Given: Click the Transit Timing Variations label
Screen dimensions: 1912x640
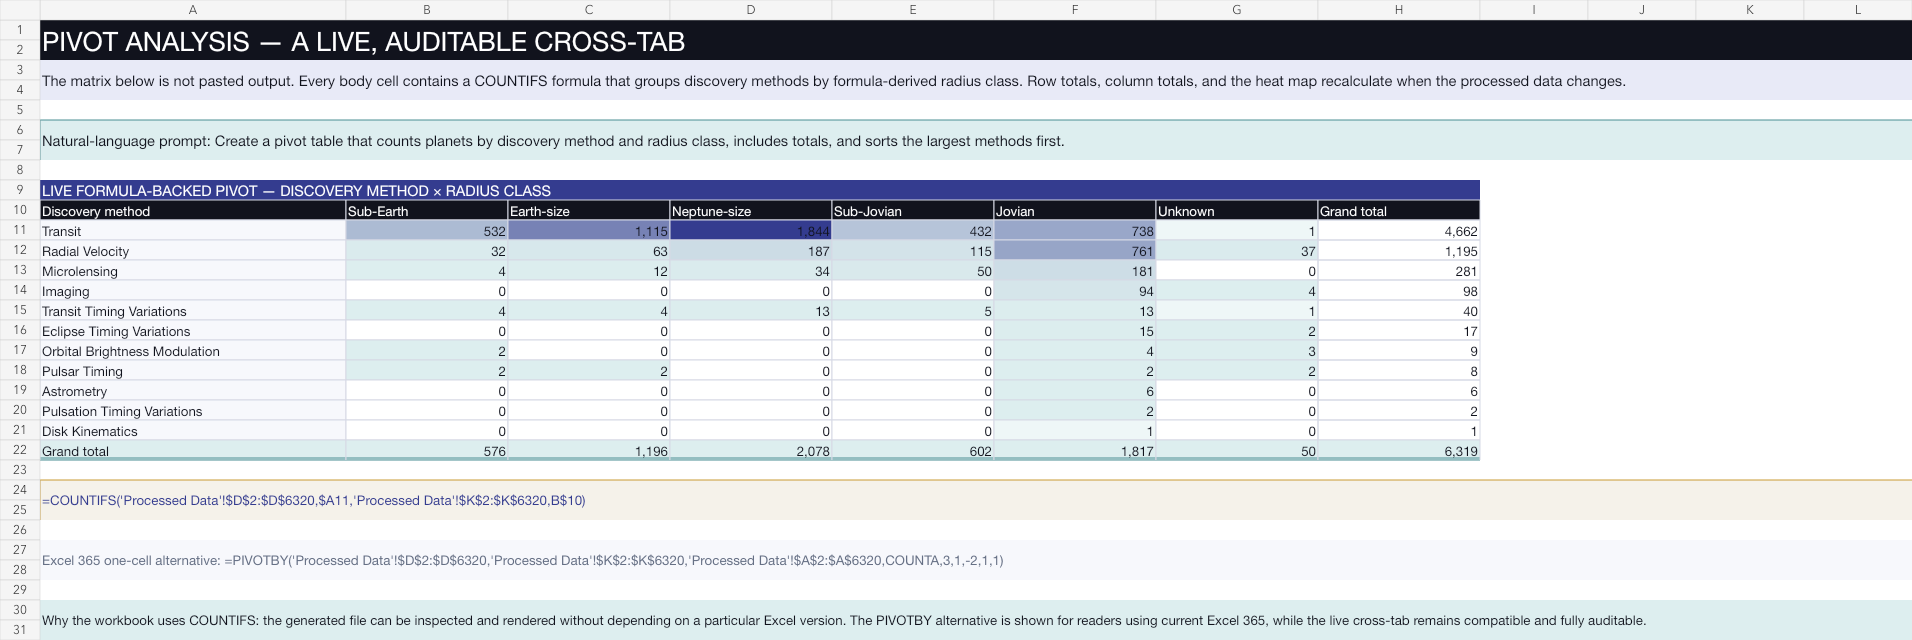Looking at the screenshot, I should click(x=193, y=311).
